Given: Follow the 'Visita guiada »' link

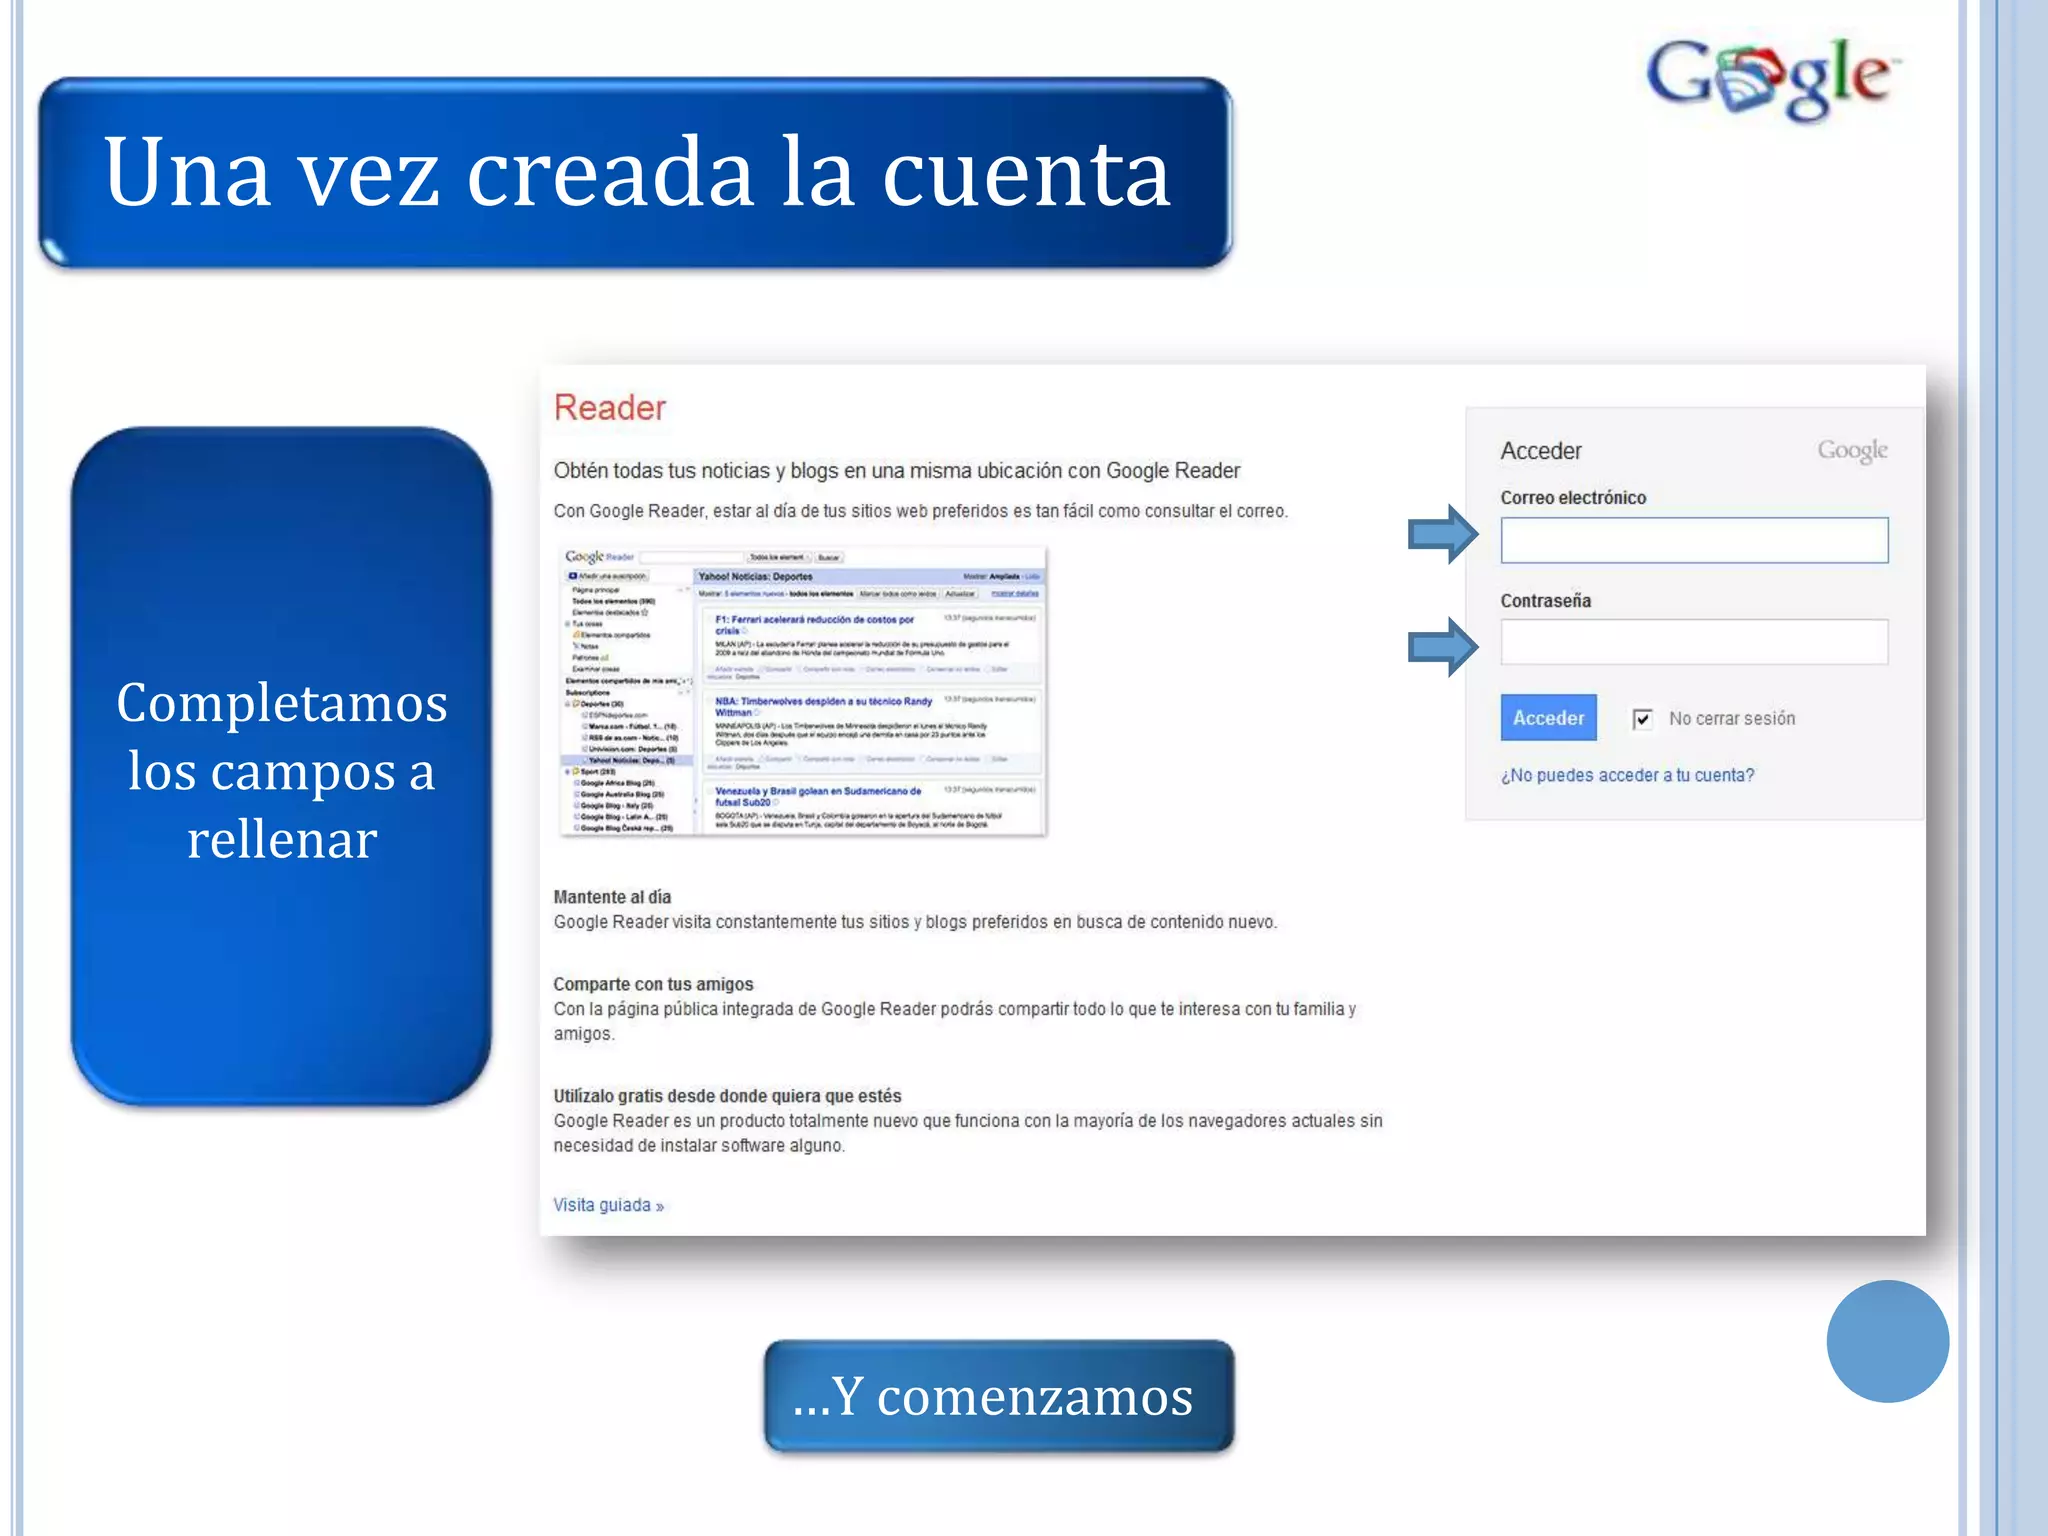Looking at the screenshot, I should [x=608, y=1205].
